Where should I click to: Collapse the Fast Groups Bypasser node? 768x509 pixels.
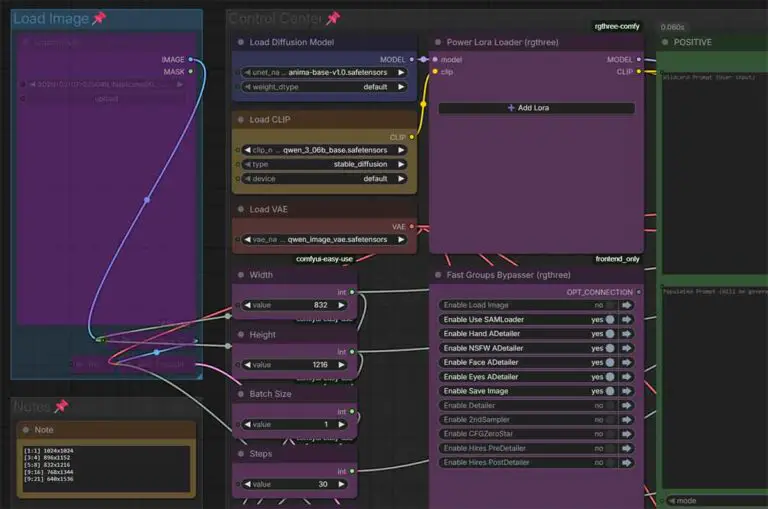[438, 275]
